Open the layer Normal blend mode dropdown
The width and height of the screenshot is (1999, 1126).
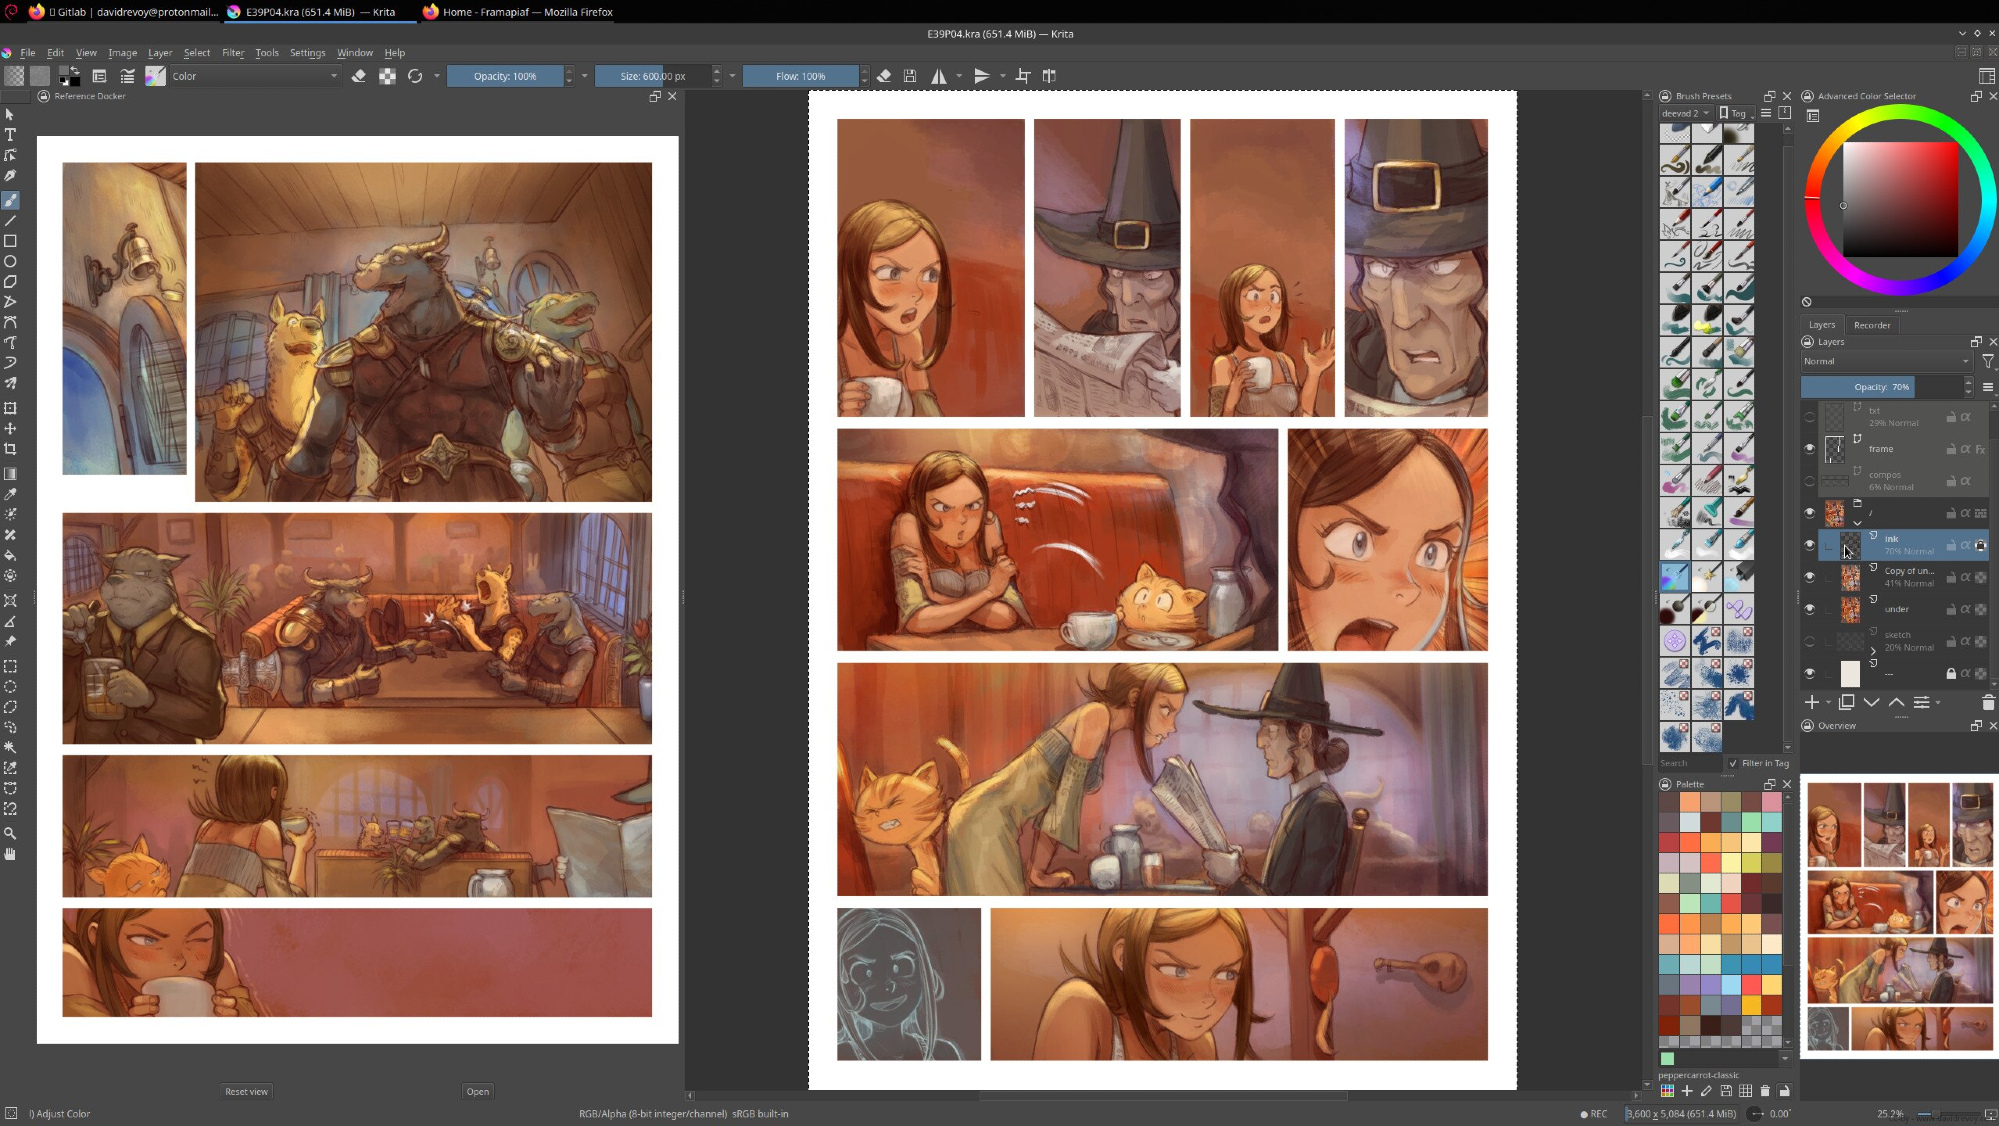(x=1885, y=361)
